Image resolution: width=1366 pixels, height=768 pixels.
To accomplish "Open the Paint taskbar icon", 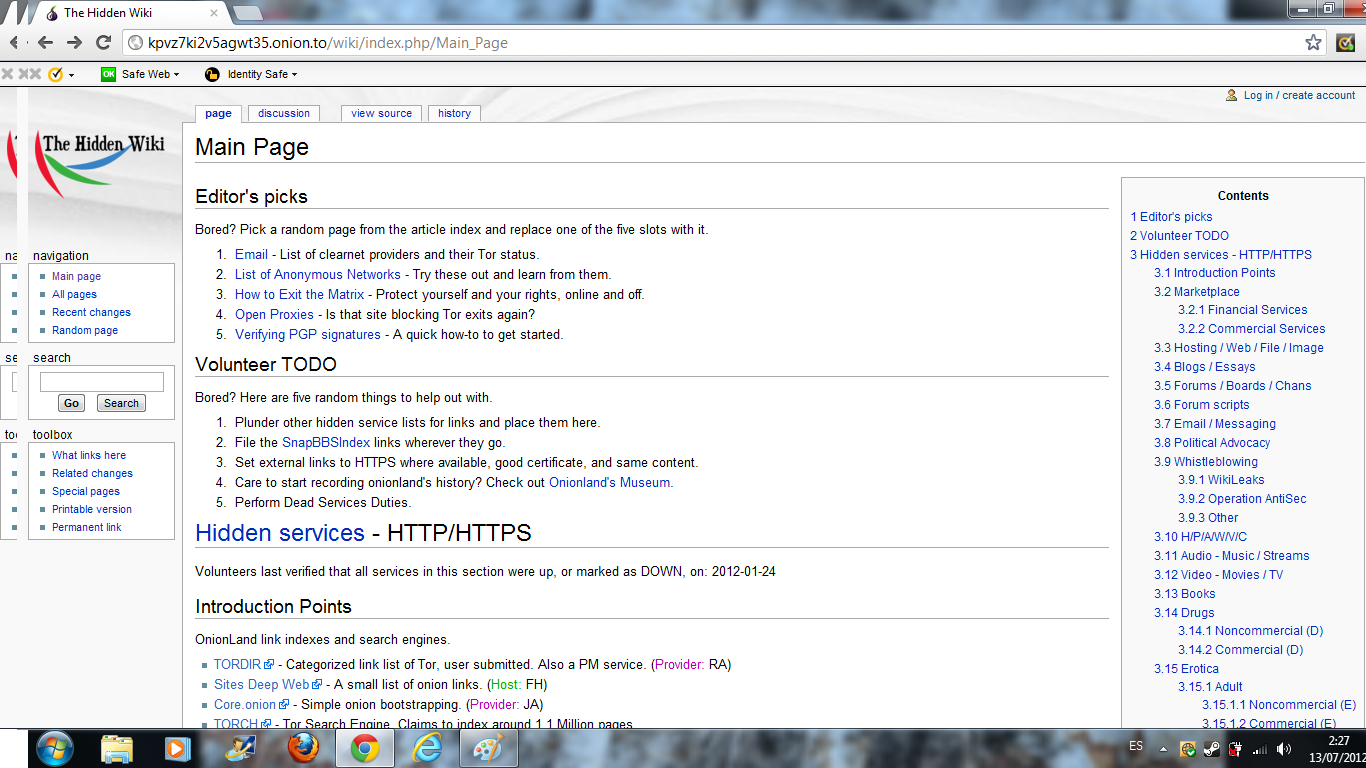I will click(489, 748).
